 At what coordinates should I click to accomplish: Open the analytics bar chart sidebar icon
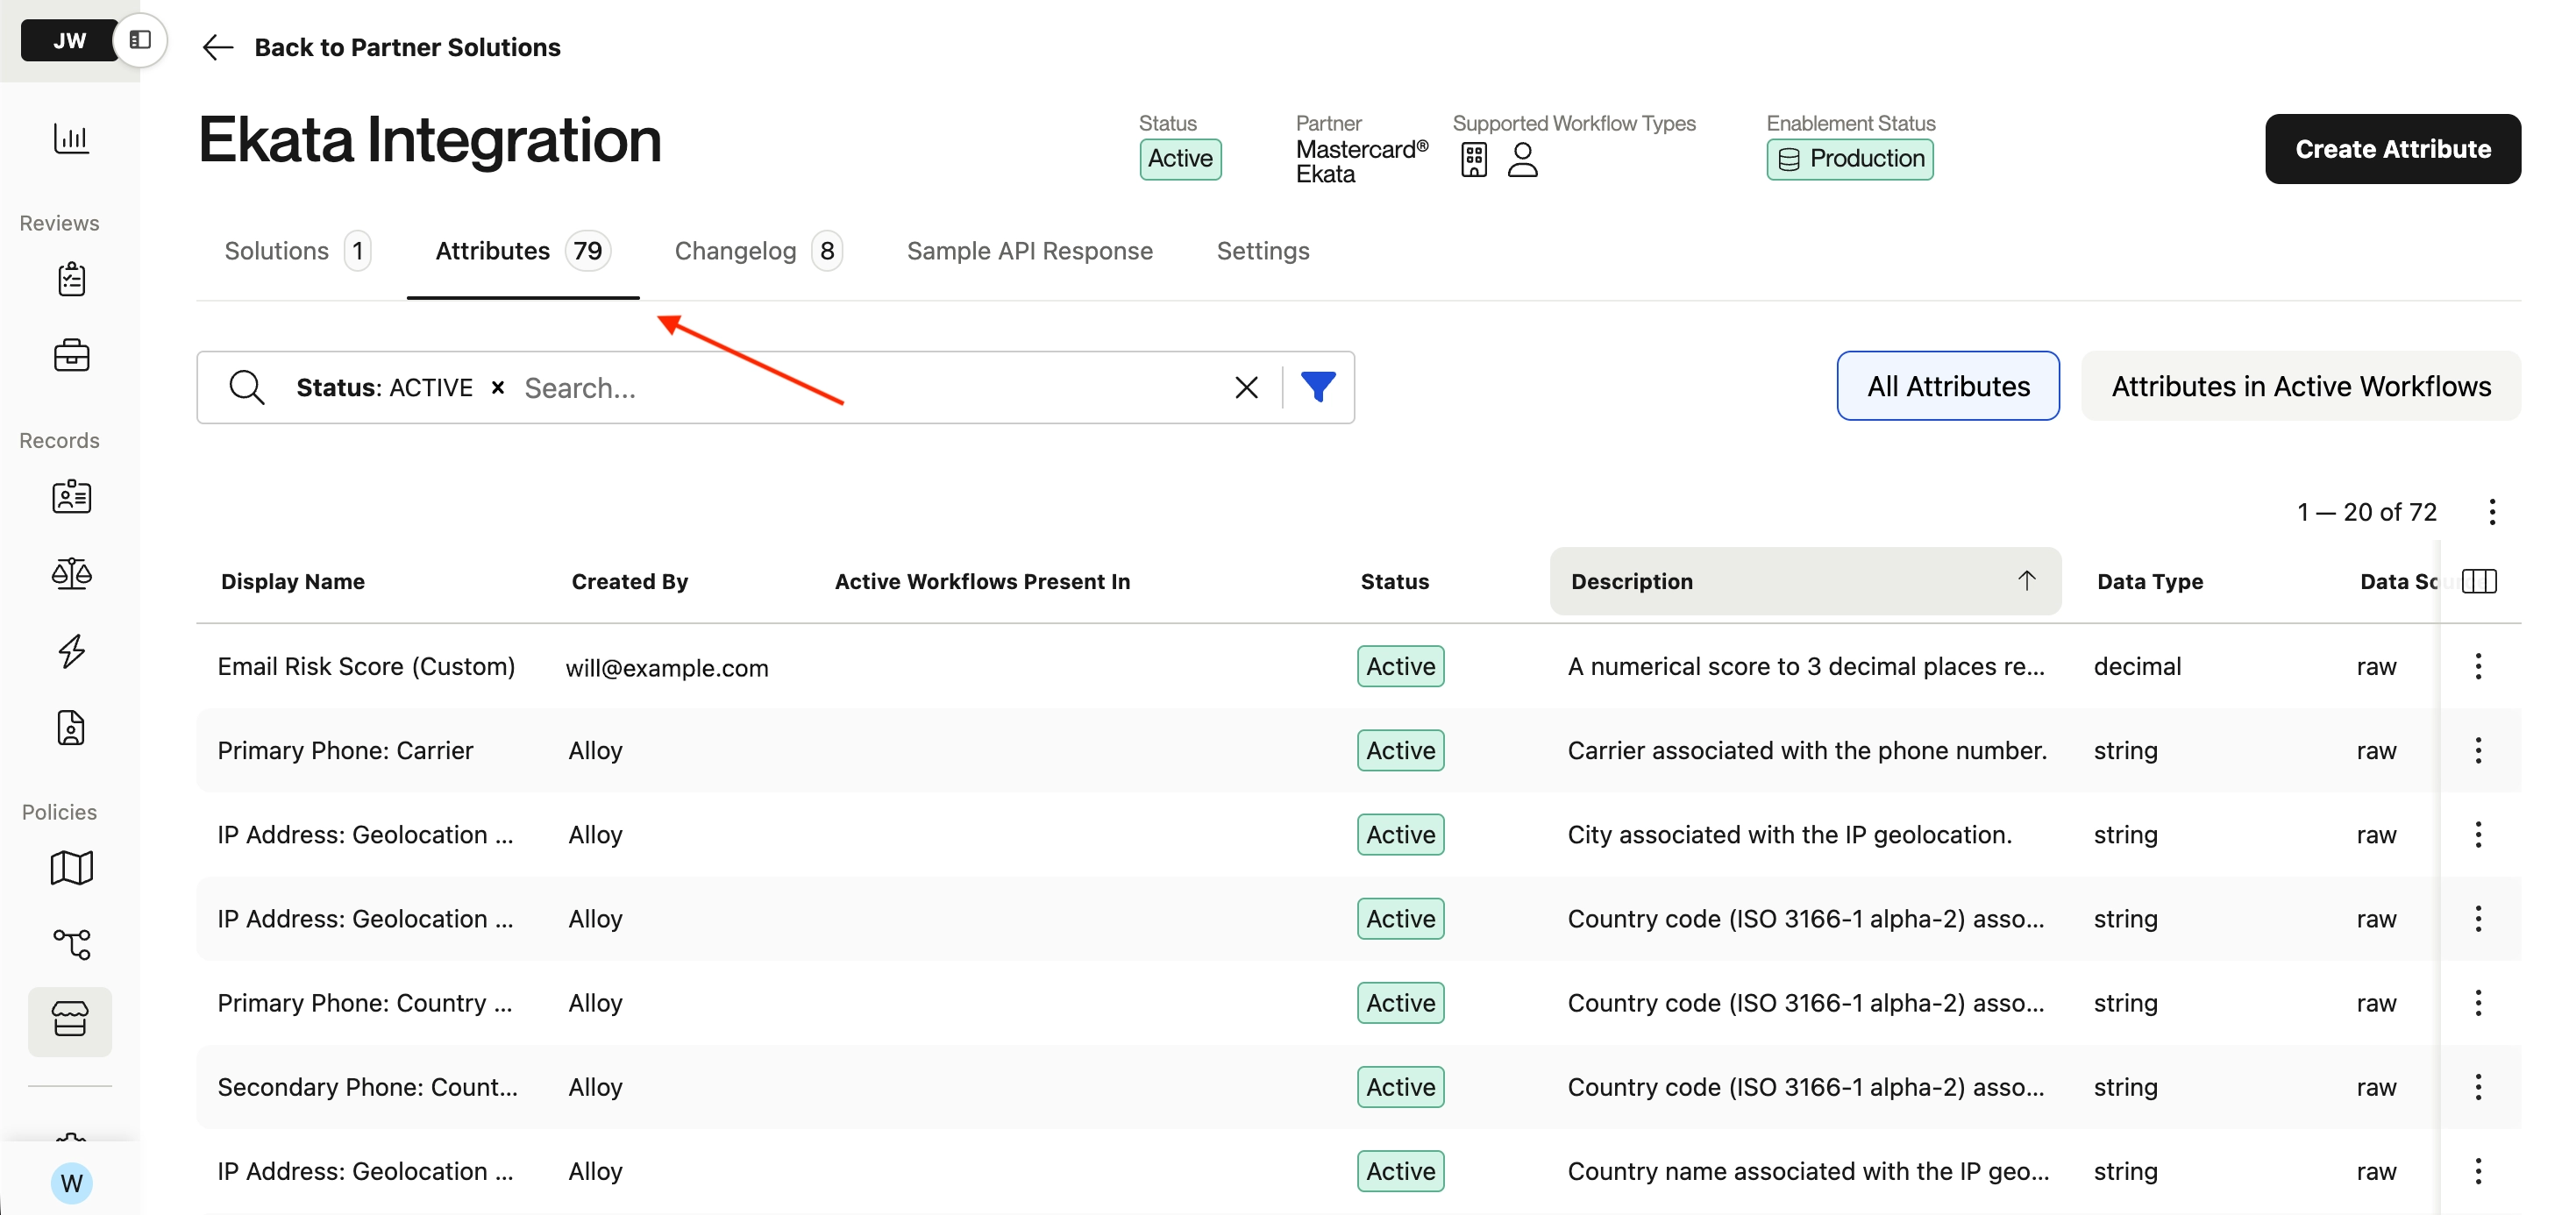71,138
